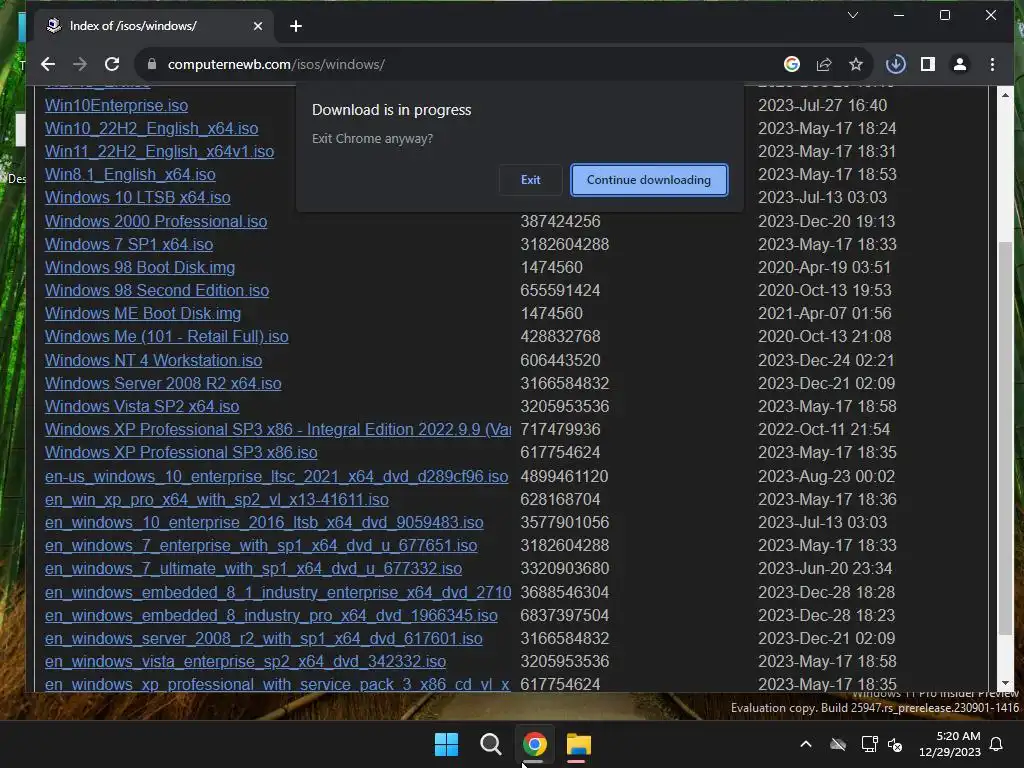The height and width of the screenshot is (768, 1024).
Task: Open Win10_22H2_English_x64.iso link
Action: tap(152, 128)
